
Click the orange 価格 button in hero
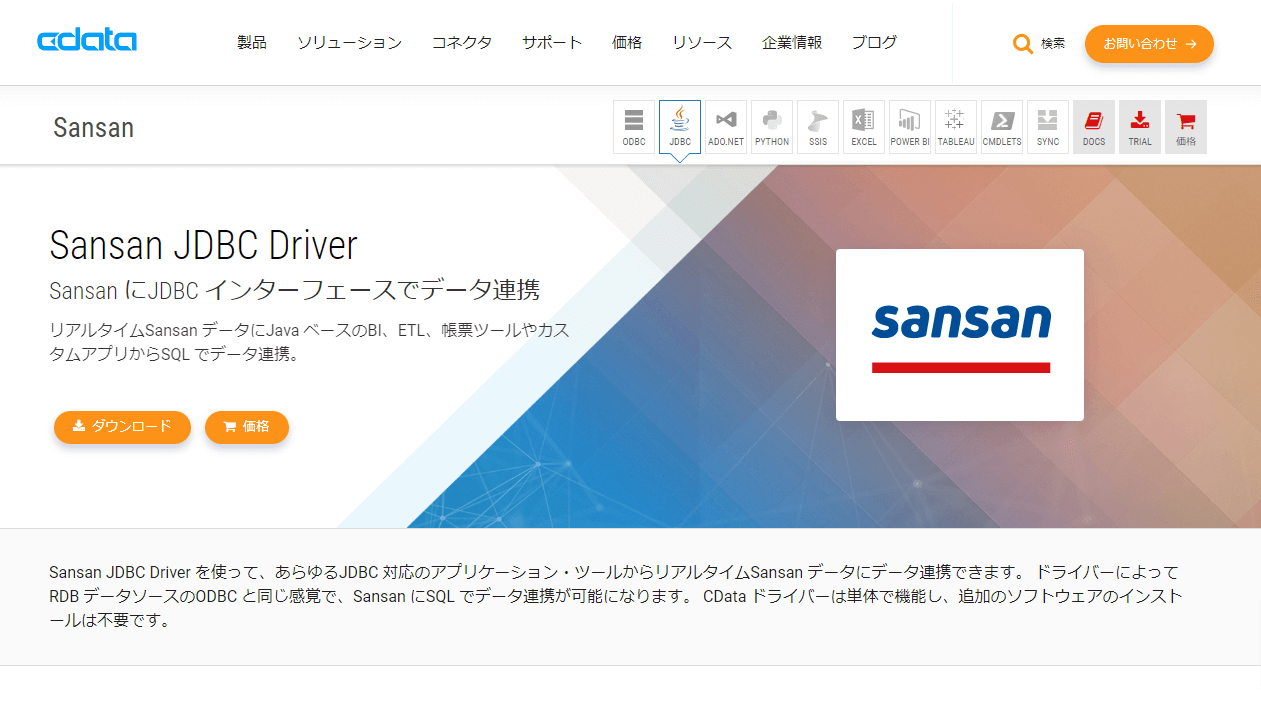coord(247,427)
